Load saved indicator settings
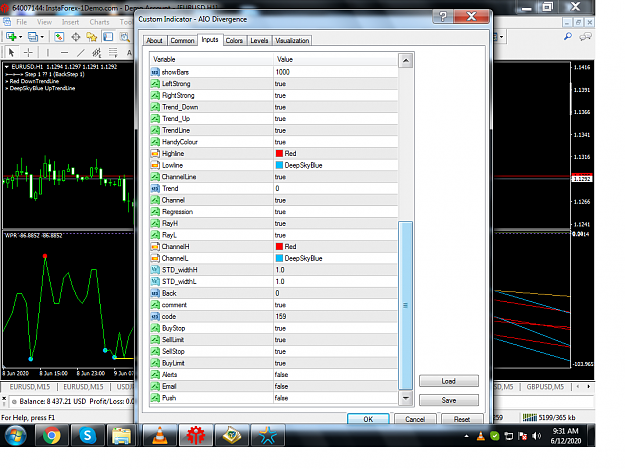The image size is (625, 469). [448, 381]
